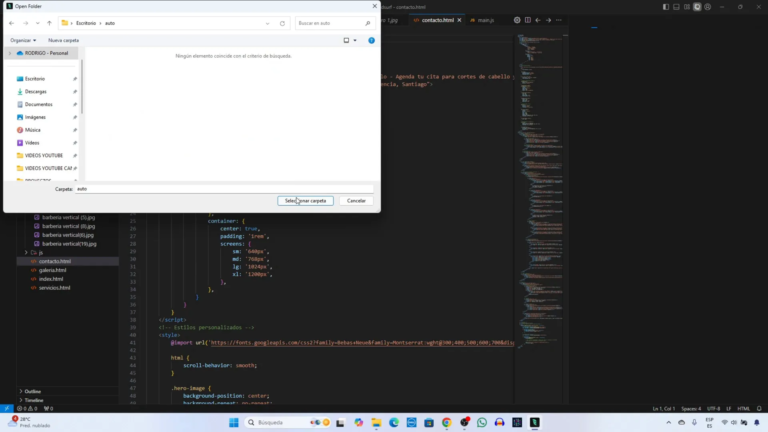
Task: Refresh the auto folder listing
Action: tap(282, 23)
